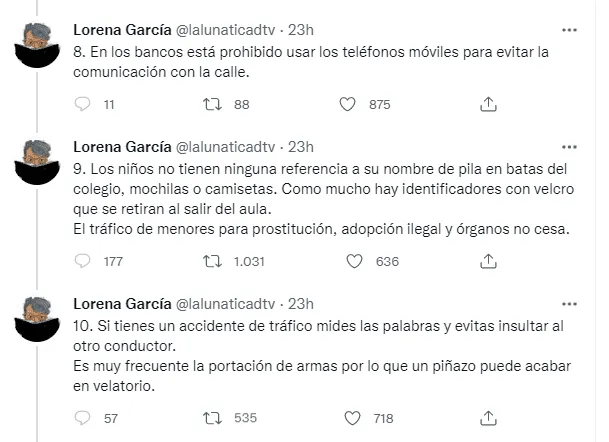The height and width of the screenshot is (442, 609).
Task: Reply to tweet 10 about traffic accidents
Action: point(83,419)
